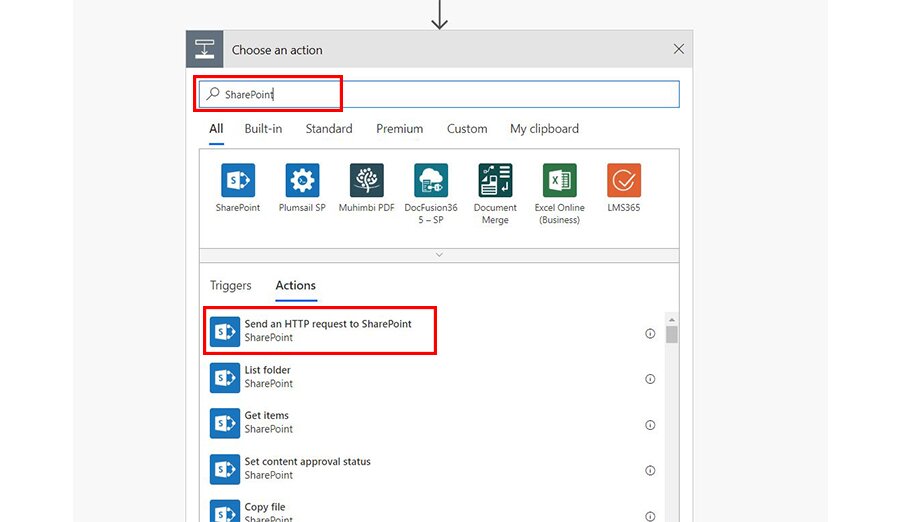Open the My clipboard tab
This screenshot has width=900, height=522.
(544, 129)
